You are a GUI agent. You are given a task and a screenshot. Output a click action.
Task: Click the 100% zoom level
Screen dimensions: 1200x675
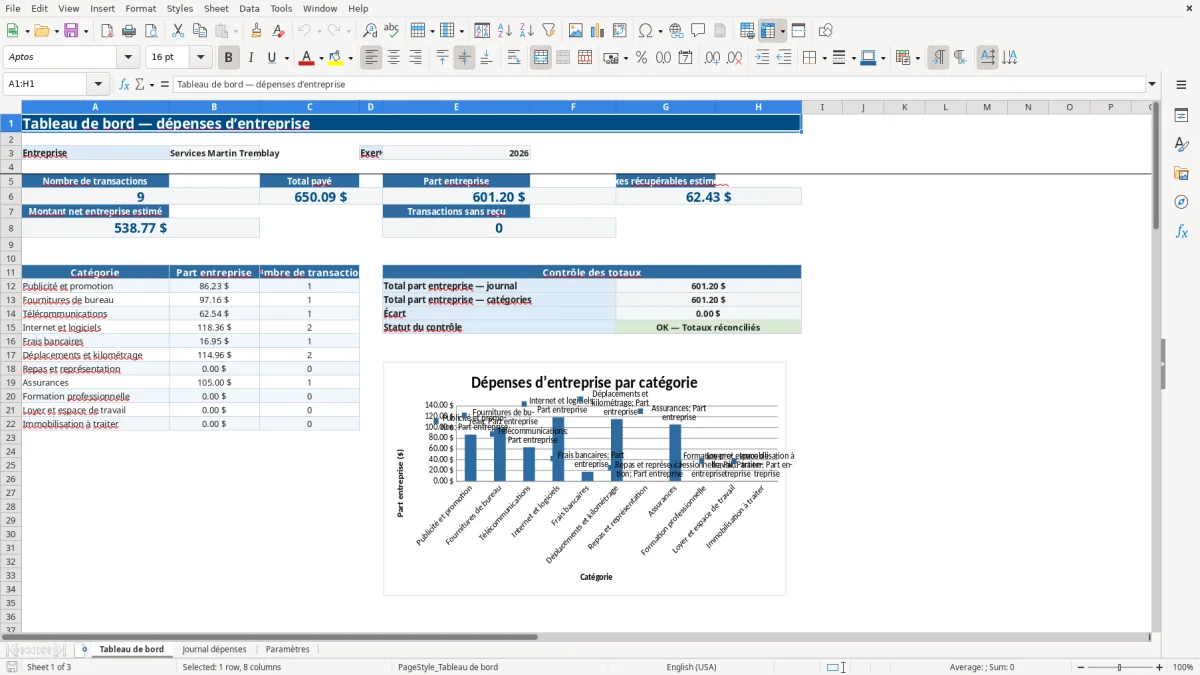tap(1183, 667)
